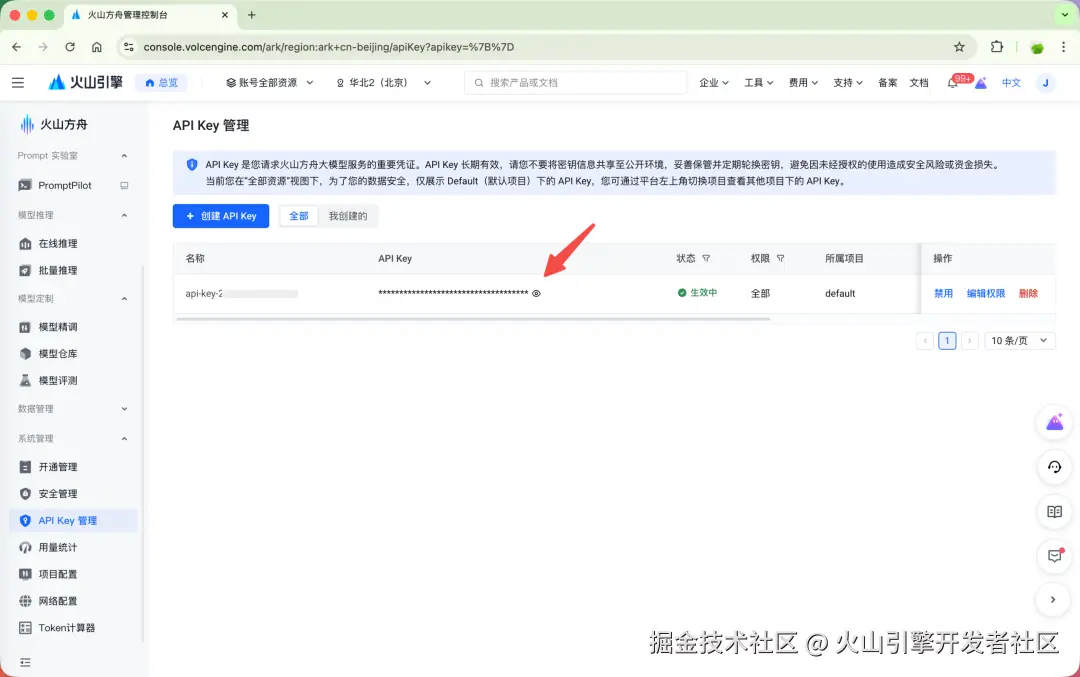Collapse the 模型定制 sidebar section

[x=124, y=298]
